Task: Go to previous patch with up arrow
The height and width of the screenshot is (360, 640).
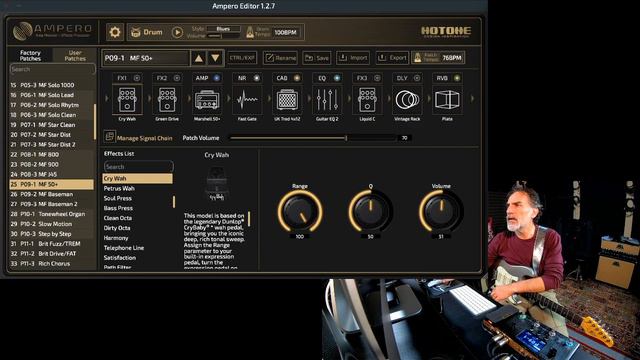Action: pos(199,58)
